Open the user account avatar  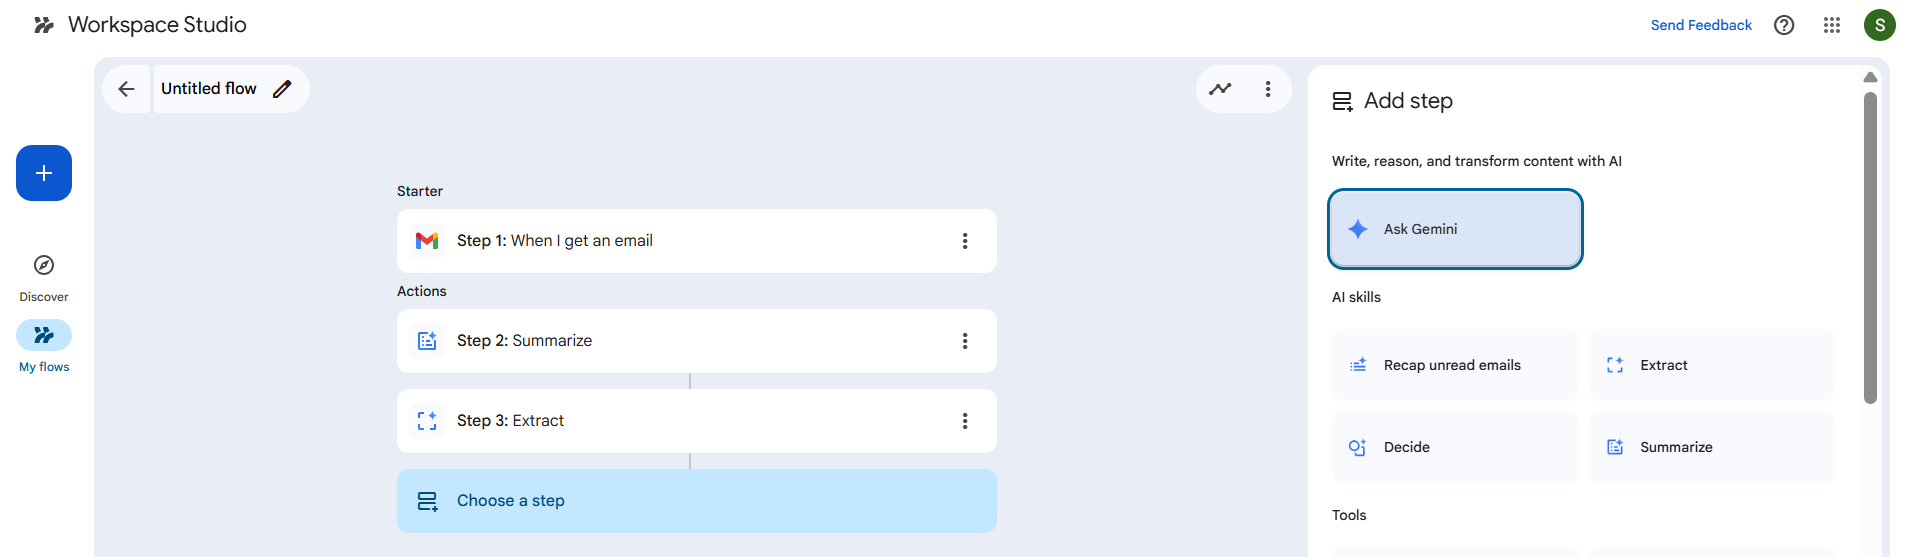coord(1879,25)
